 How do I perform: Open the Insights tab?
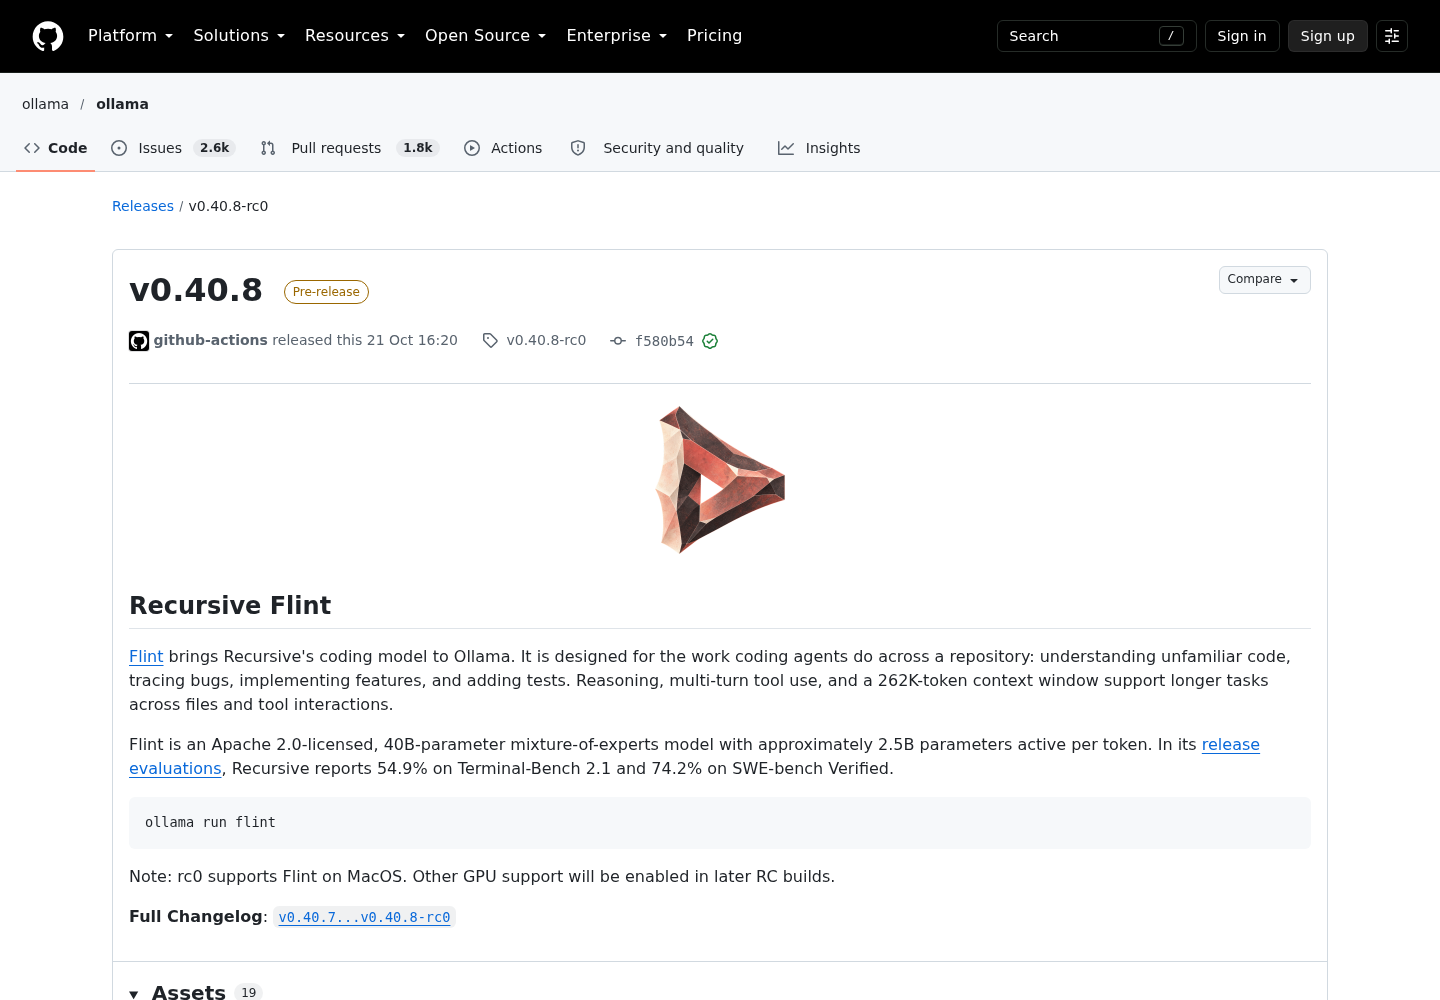pos(819,148)
